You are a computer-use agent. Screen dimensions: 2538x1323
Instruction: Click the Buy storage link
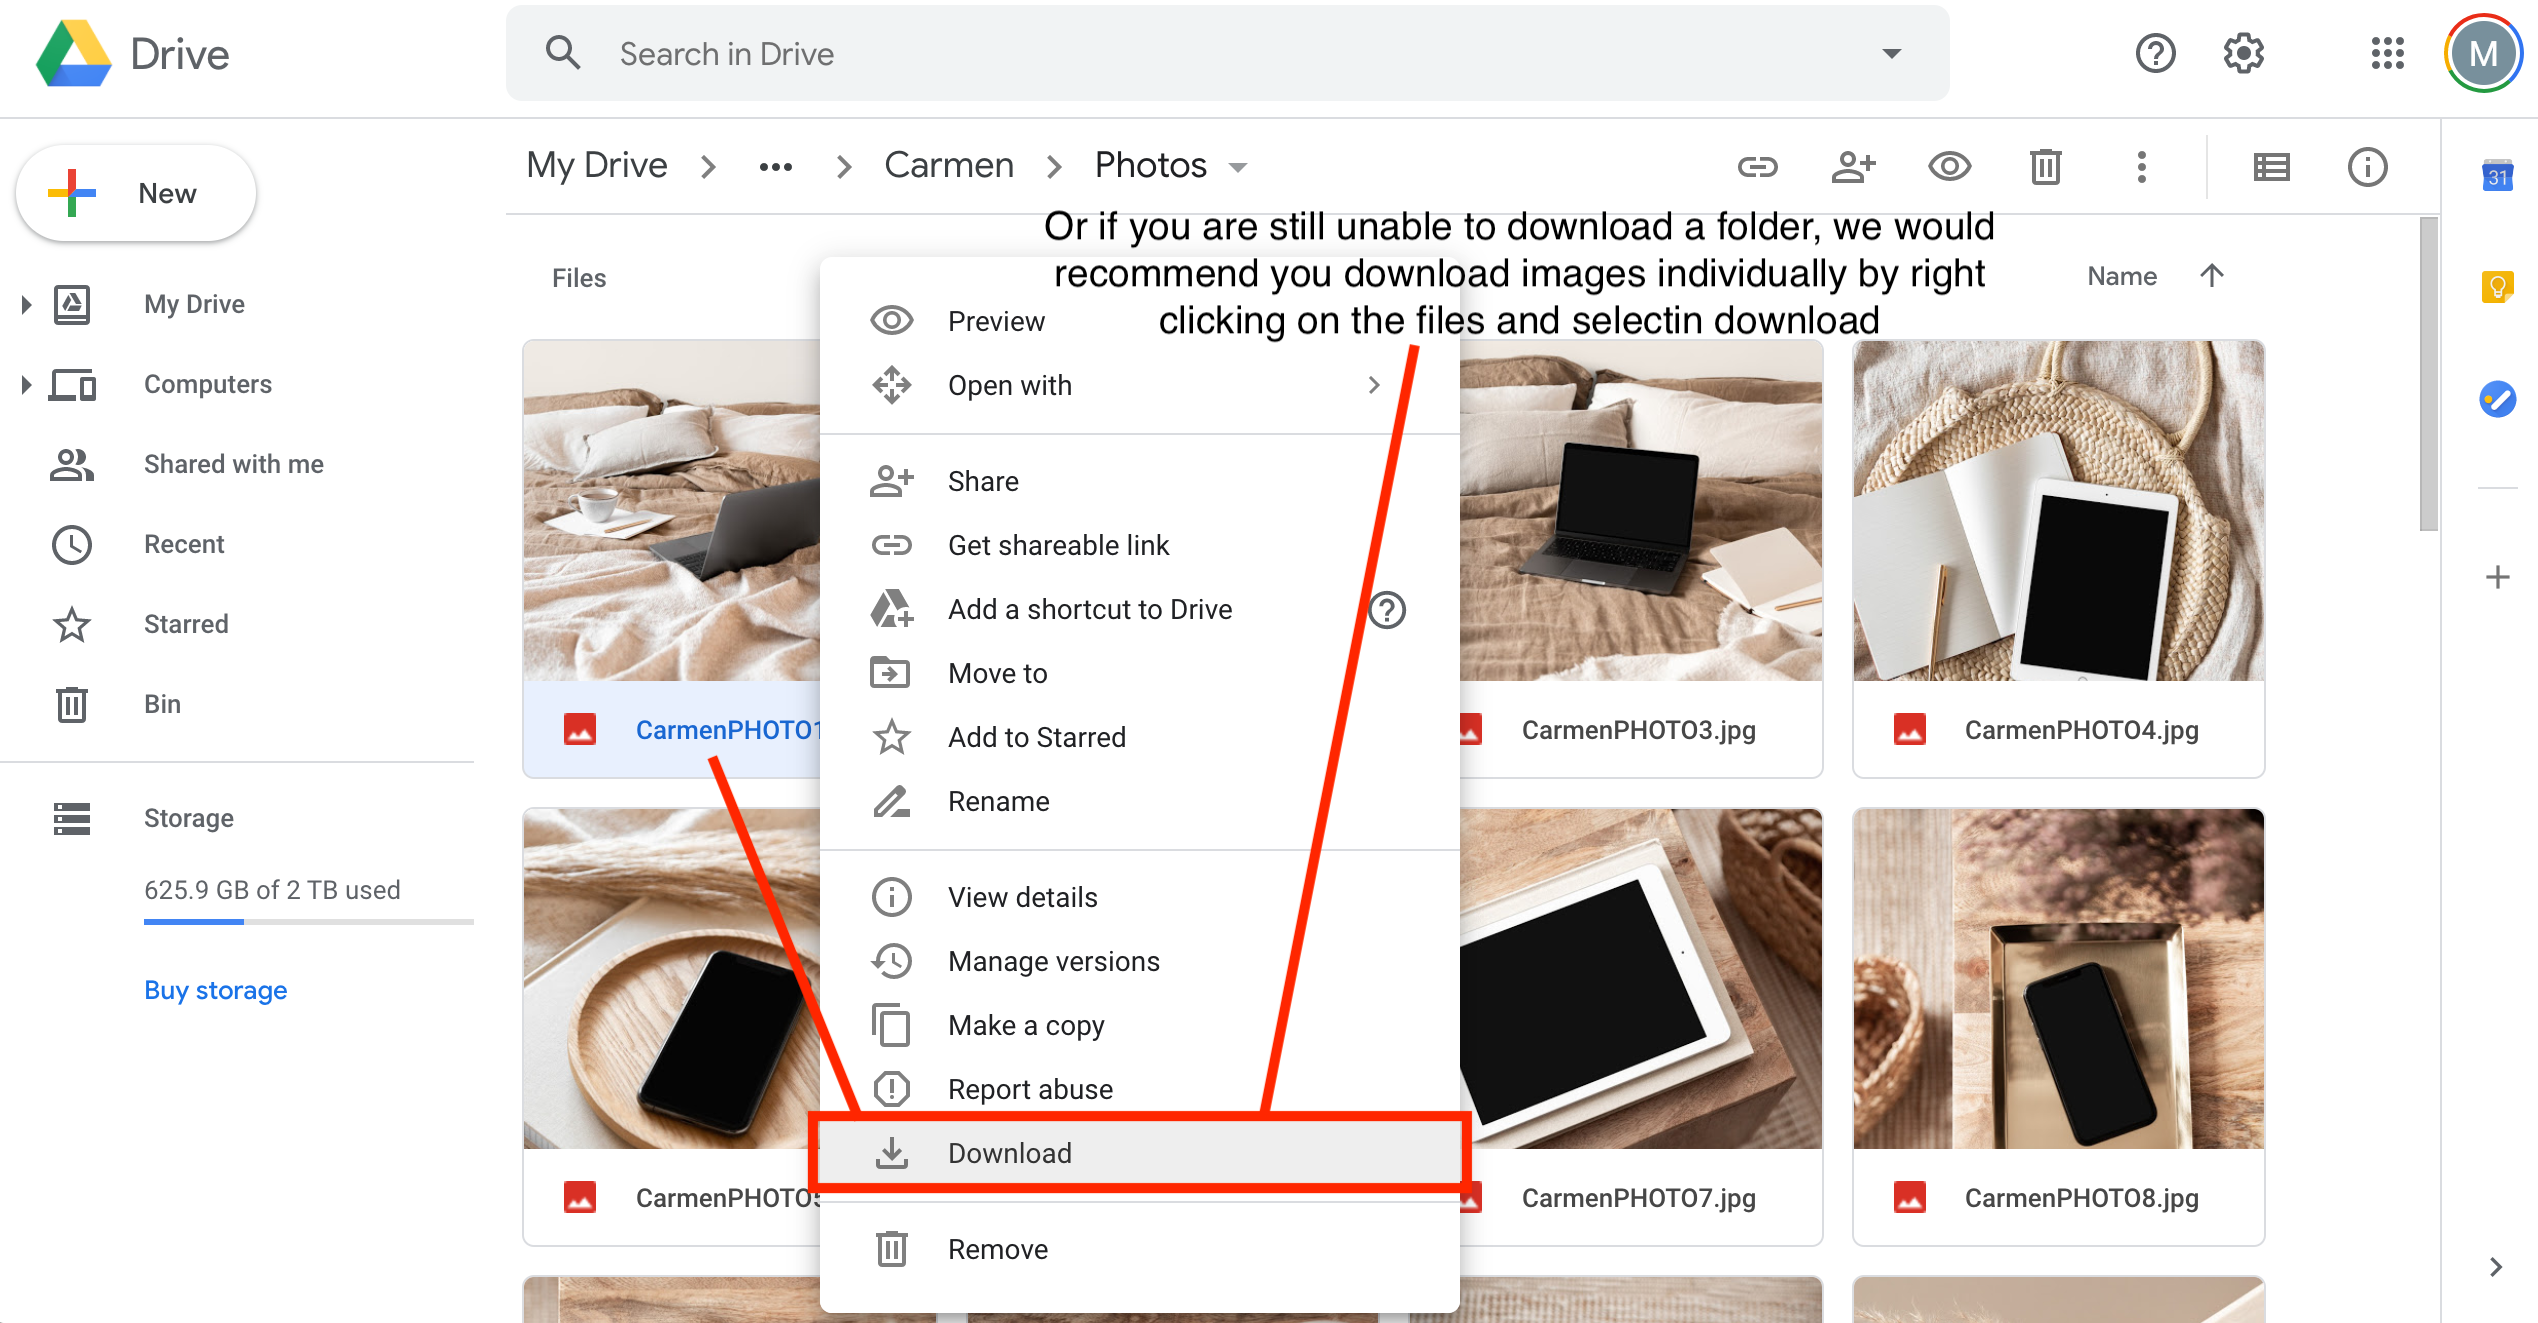pyautogui.click(x=216, y=990)
